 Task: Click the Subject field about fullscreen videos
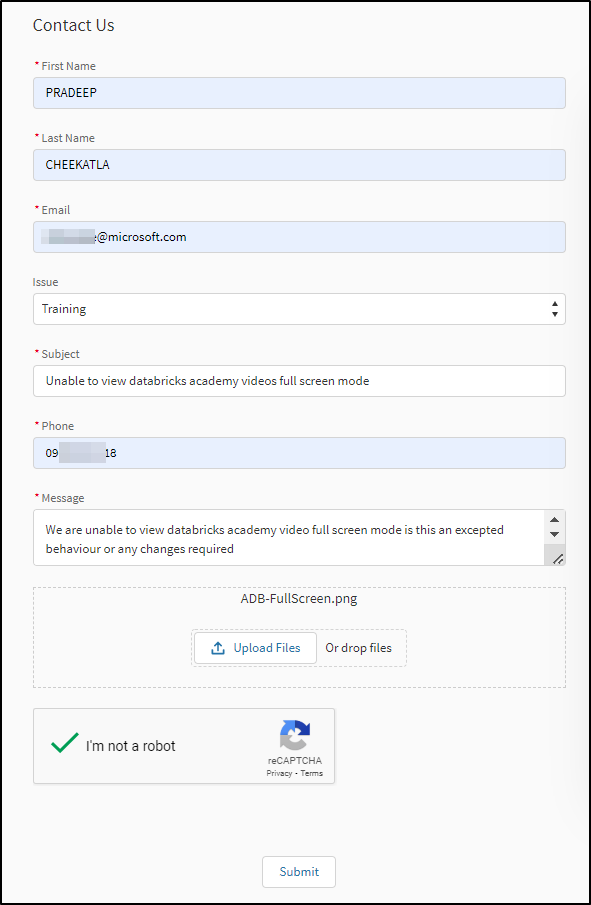(299, 381)
